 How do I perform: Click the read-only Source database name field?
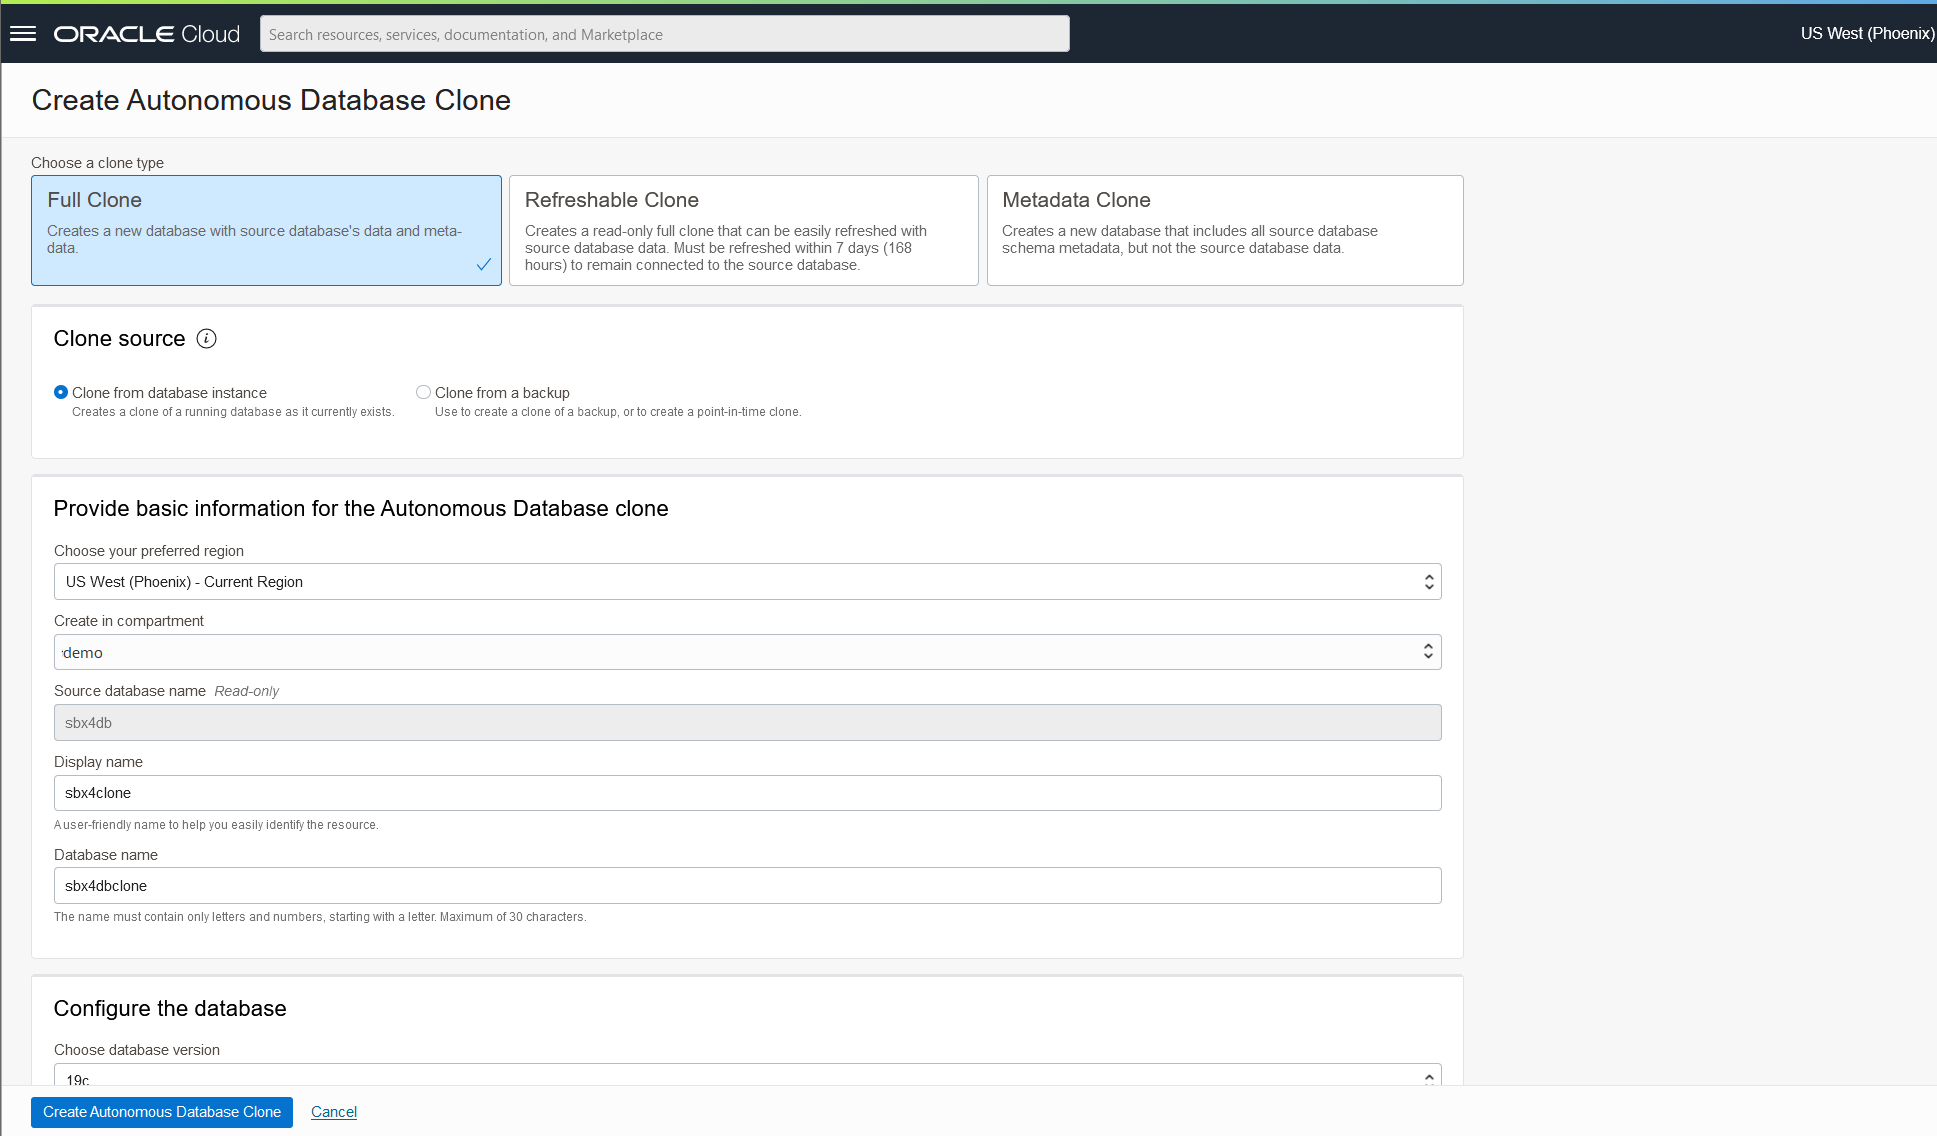(747, 723)
